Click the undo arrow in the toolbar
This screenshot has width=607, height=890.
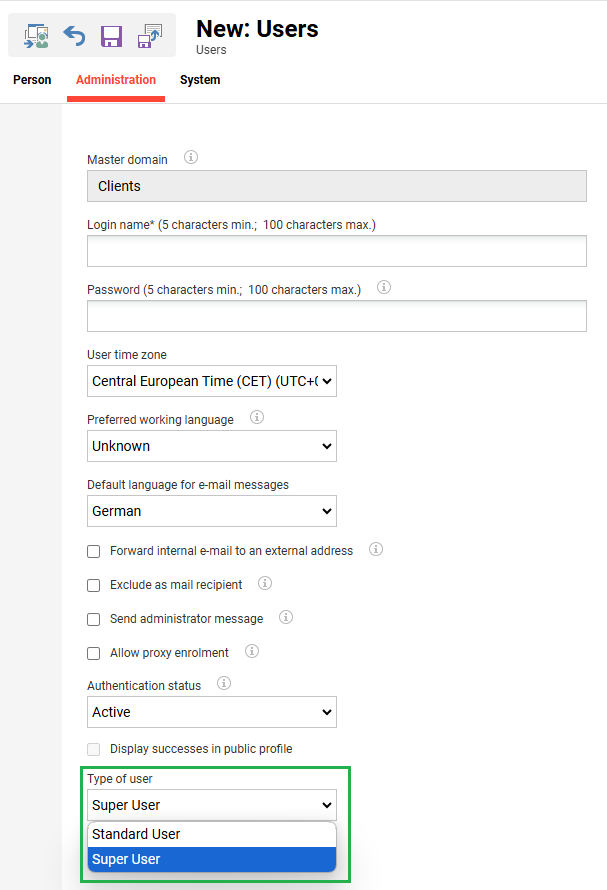(72, 36)
